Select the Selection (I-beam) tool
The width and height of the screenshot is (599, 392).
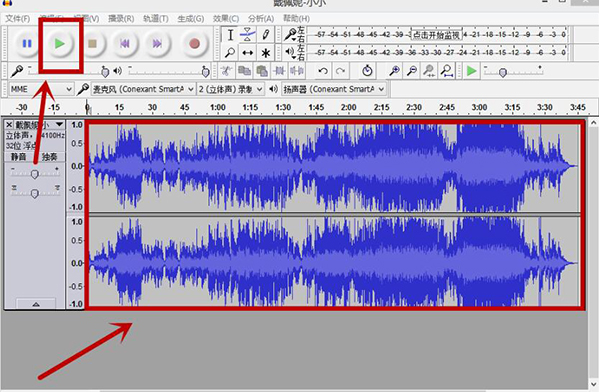pos(230,35)
